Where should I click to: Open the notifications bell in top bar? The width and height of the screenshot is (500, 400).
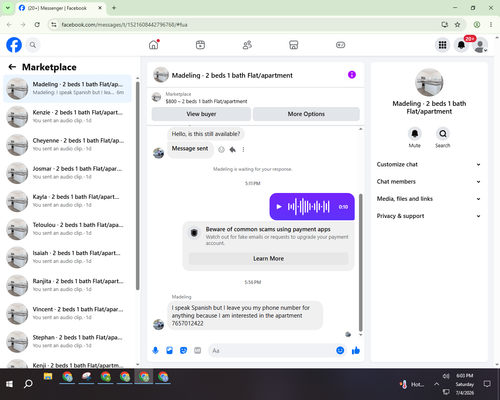coord(461,45)
